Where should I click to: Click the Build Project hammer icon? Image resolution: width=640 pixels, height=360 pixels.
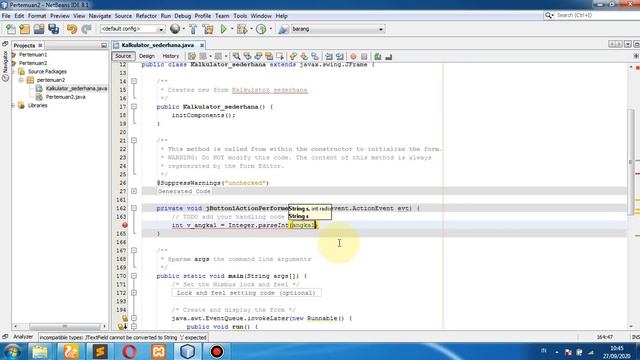click(x=193, y=29)
